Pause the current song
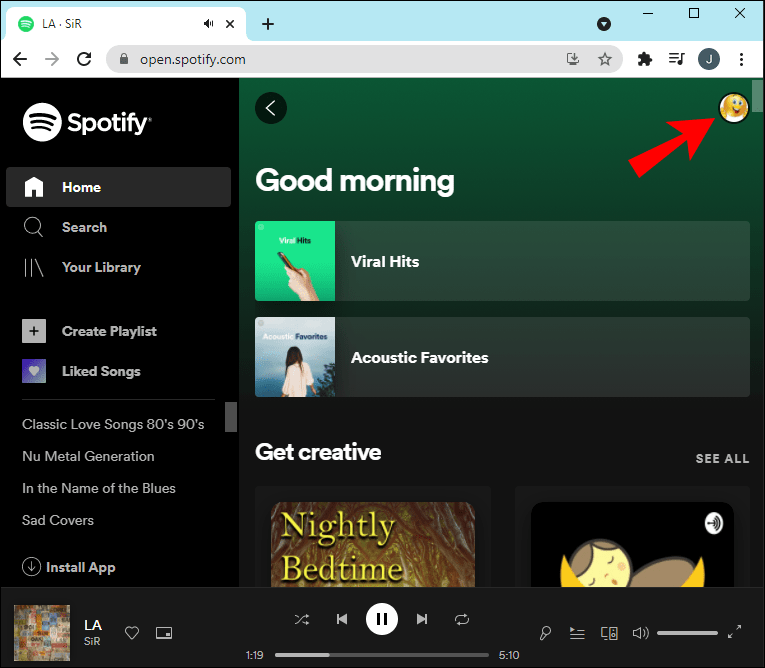 click(382, 619)
